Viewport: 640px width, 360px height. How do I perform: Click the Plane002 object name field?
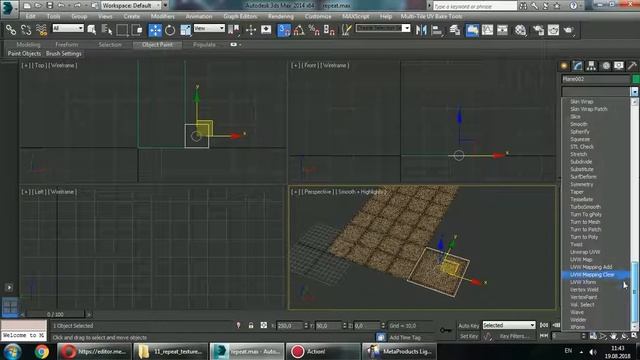click(596, 79)
